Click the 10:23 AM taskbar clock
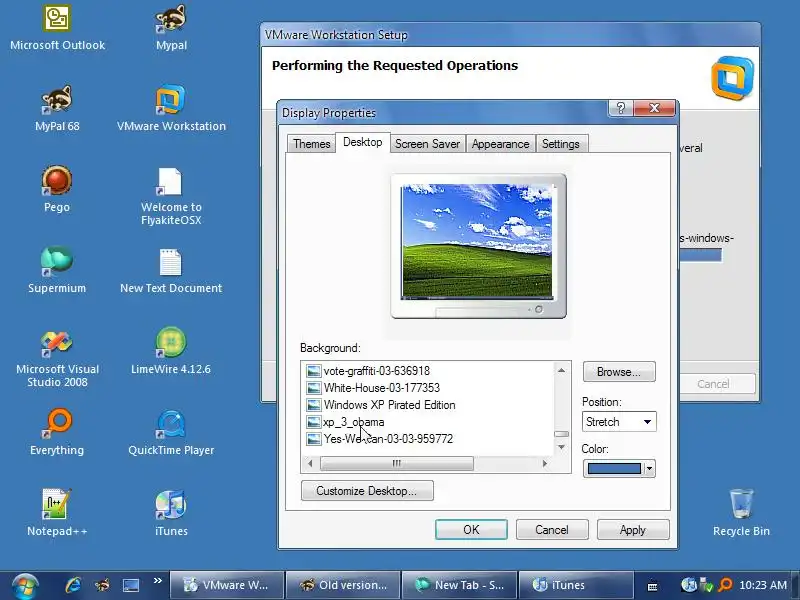This screenshot has width=800, height=600. [763, 585]
